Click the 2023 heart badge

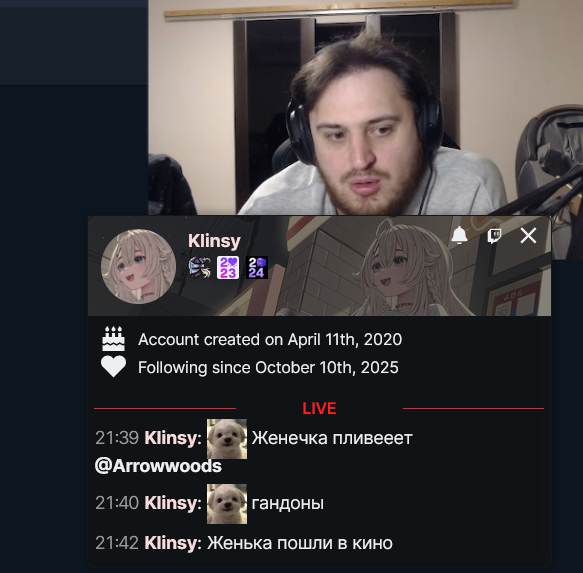[x=228, y=267]
